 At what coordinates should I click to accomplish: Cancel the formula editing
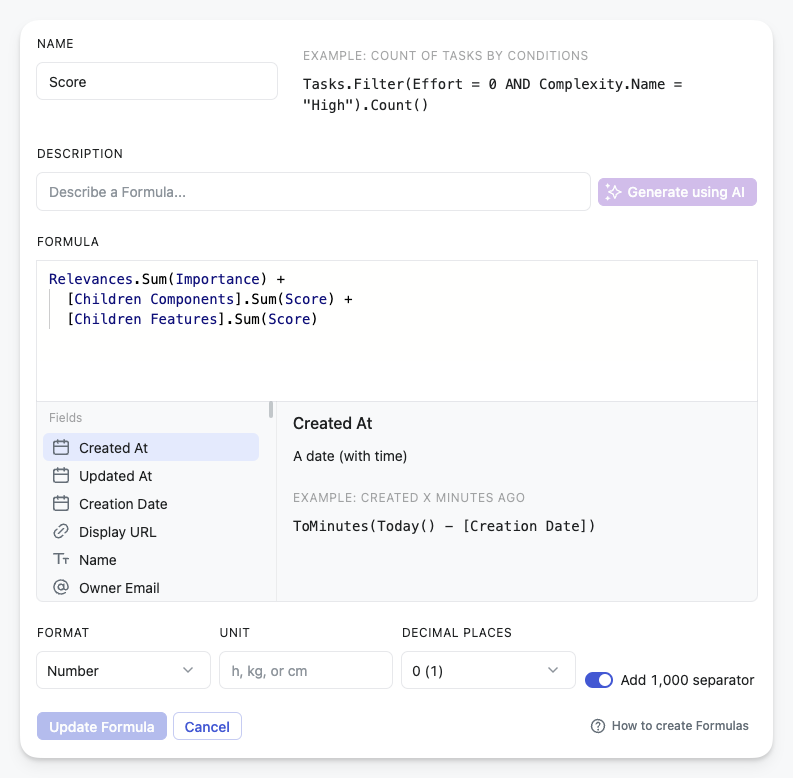point(207,726)
